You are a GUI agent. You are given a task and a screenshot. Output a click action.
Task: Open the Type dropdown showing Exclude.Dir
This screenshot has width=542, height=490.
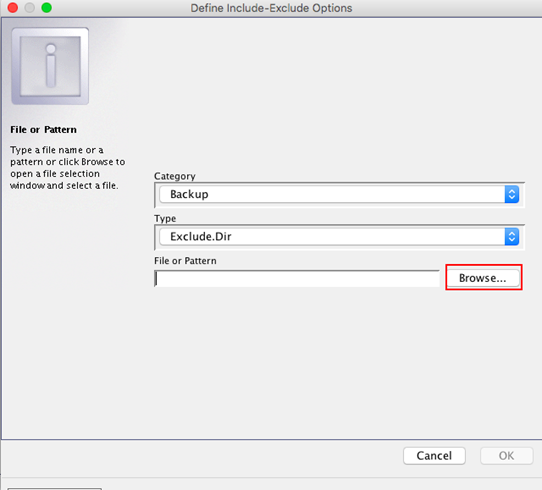(339, 237)
